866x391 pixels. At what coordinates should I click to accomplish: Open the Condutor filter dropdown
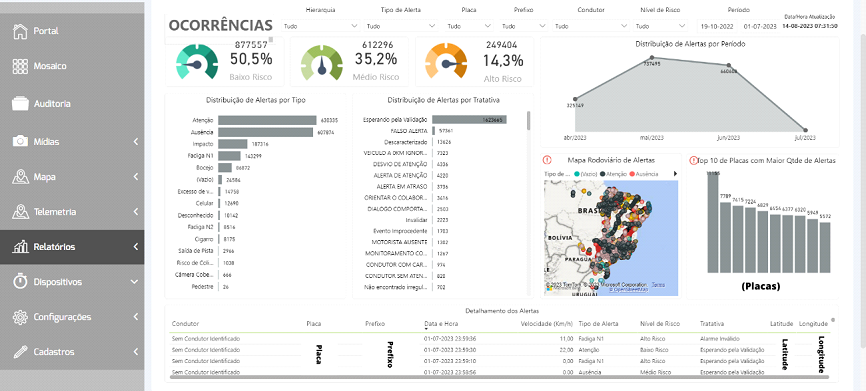[590, 26]
